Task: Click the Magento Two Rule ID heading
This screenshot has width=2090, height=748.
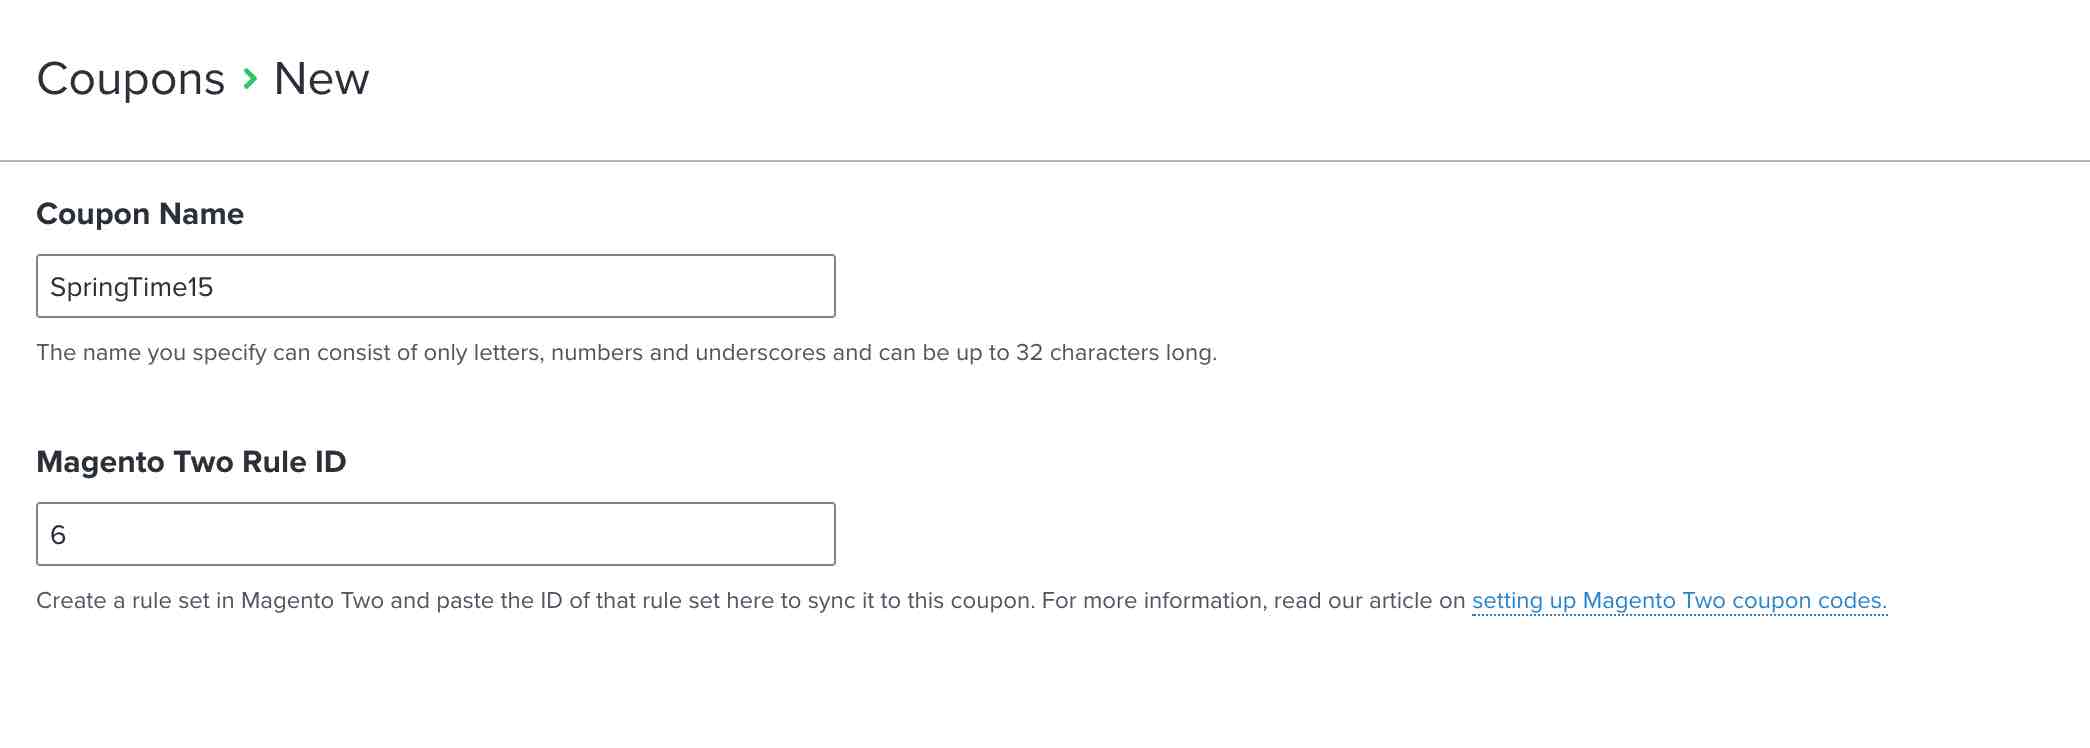Action: click(x=192, y=462)
